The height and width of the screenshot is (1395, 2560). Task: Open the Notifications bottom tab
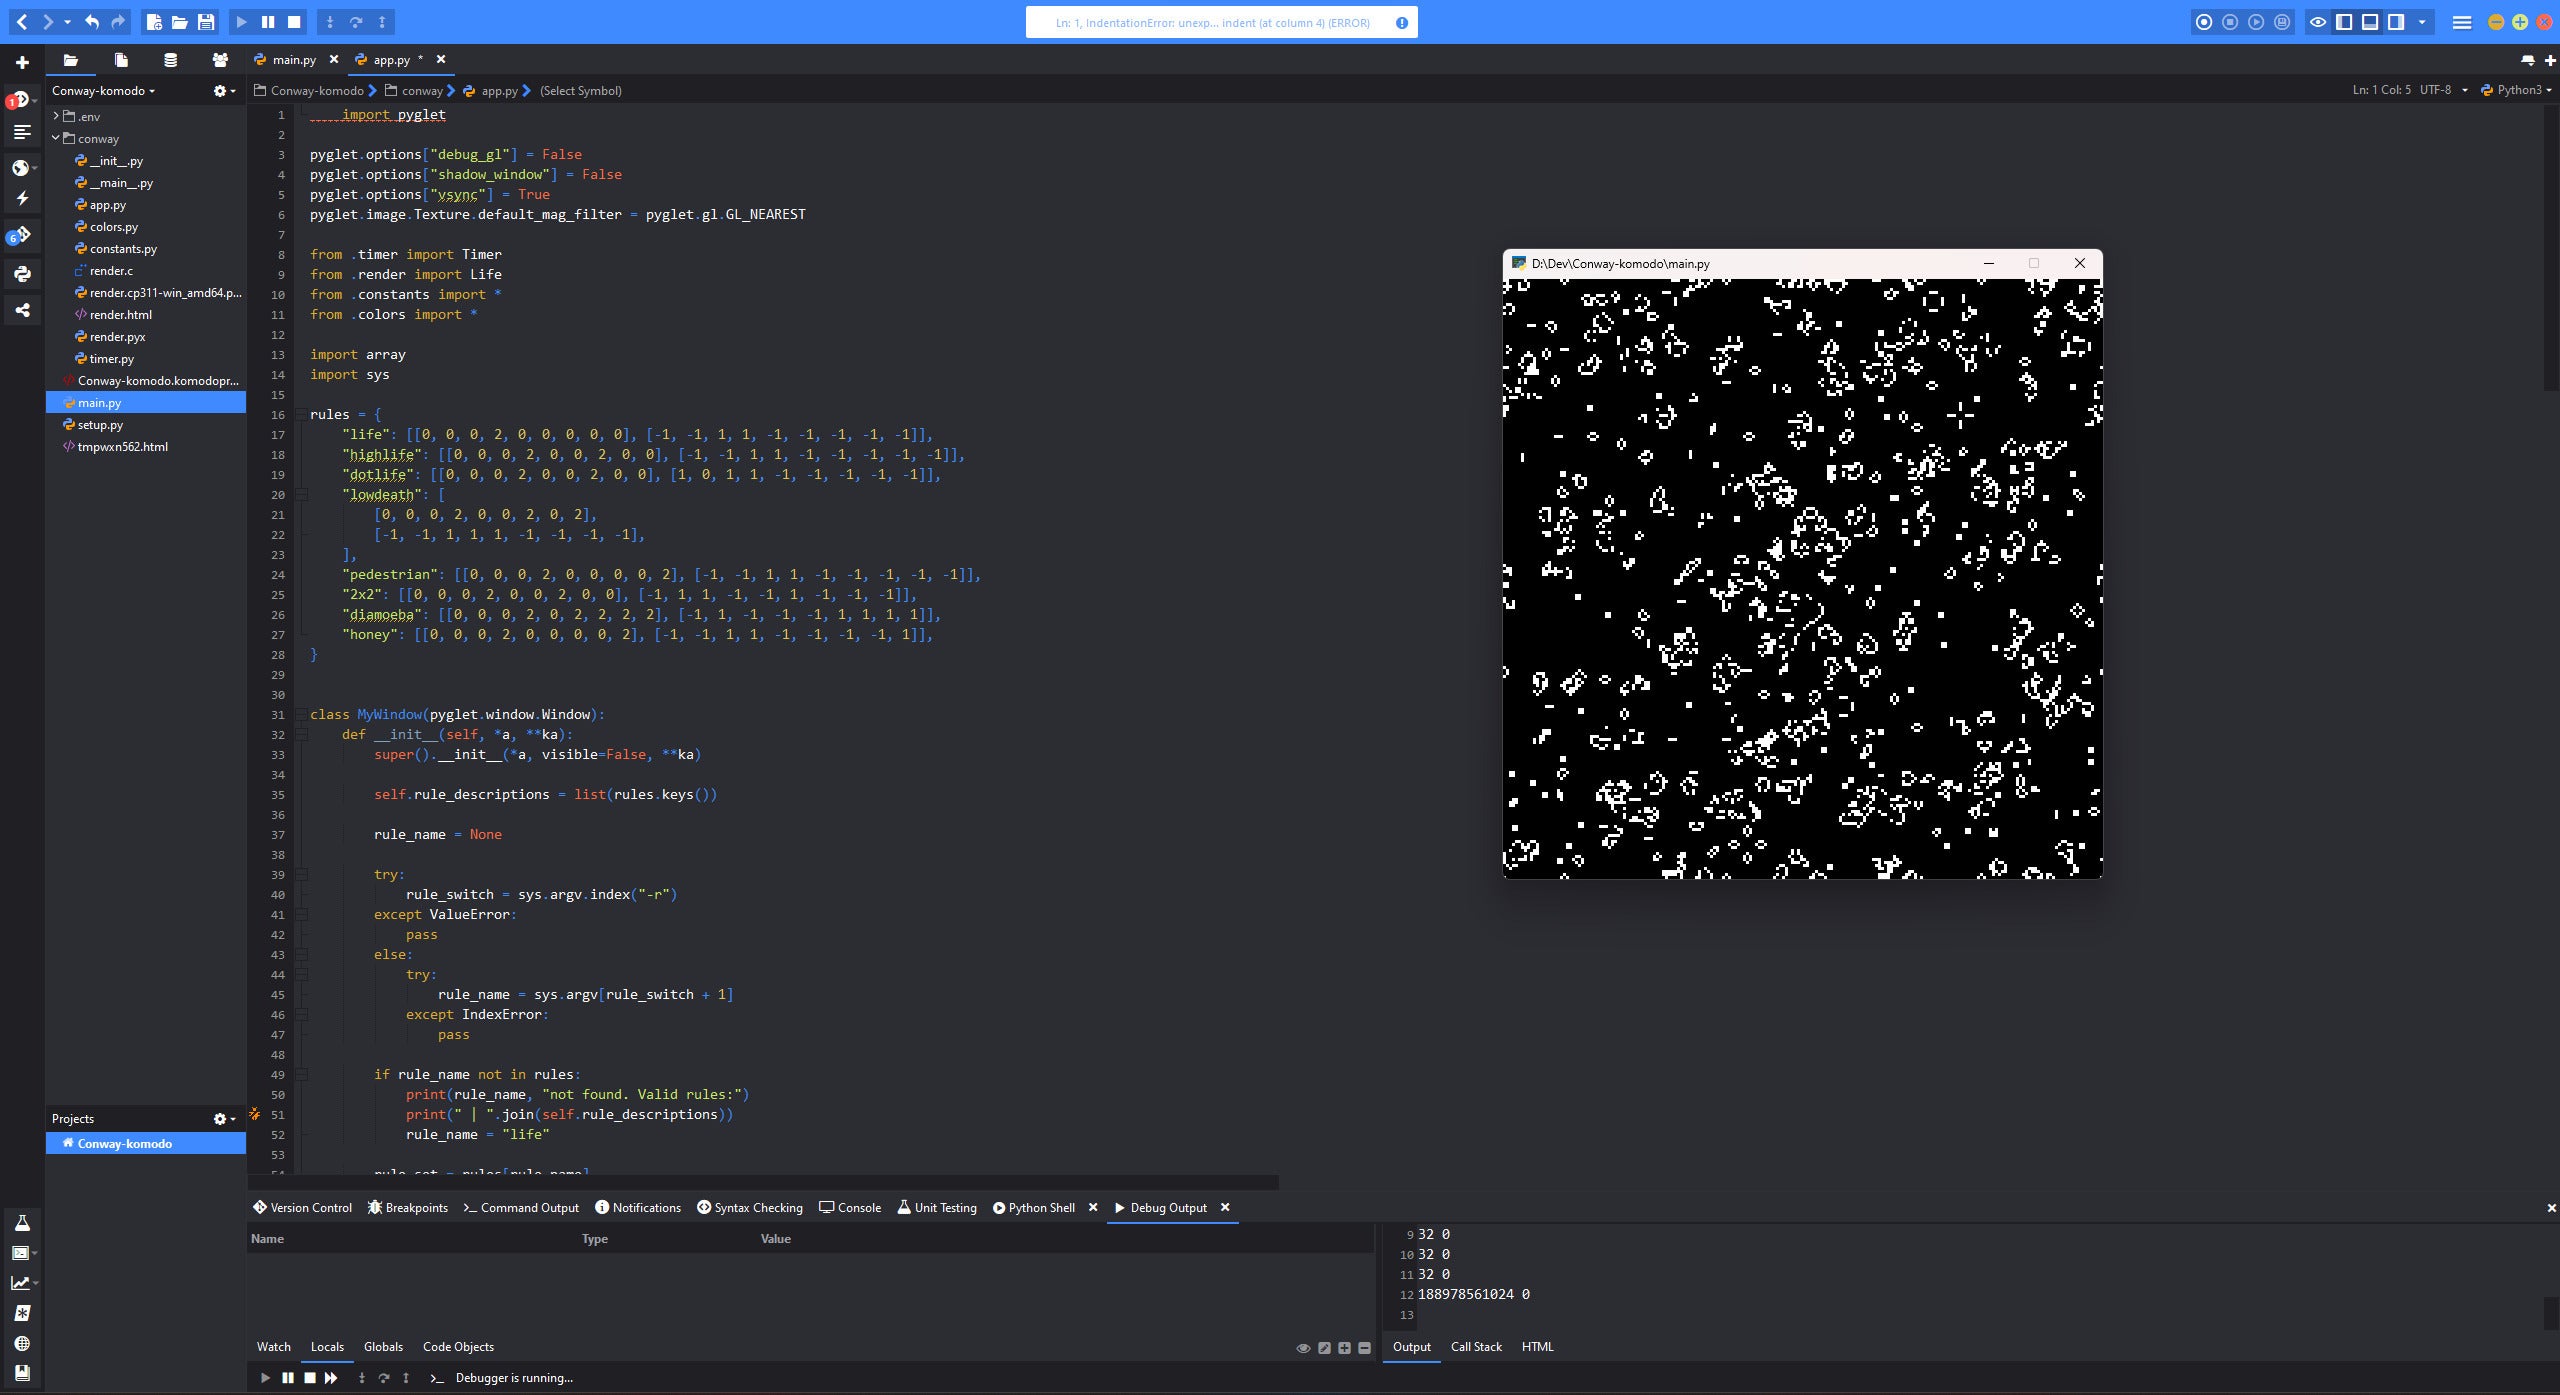(x=638, y=1208)
